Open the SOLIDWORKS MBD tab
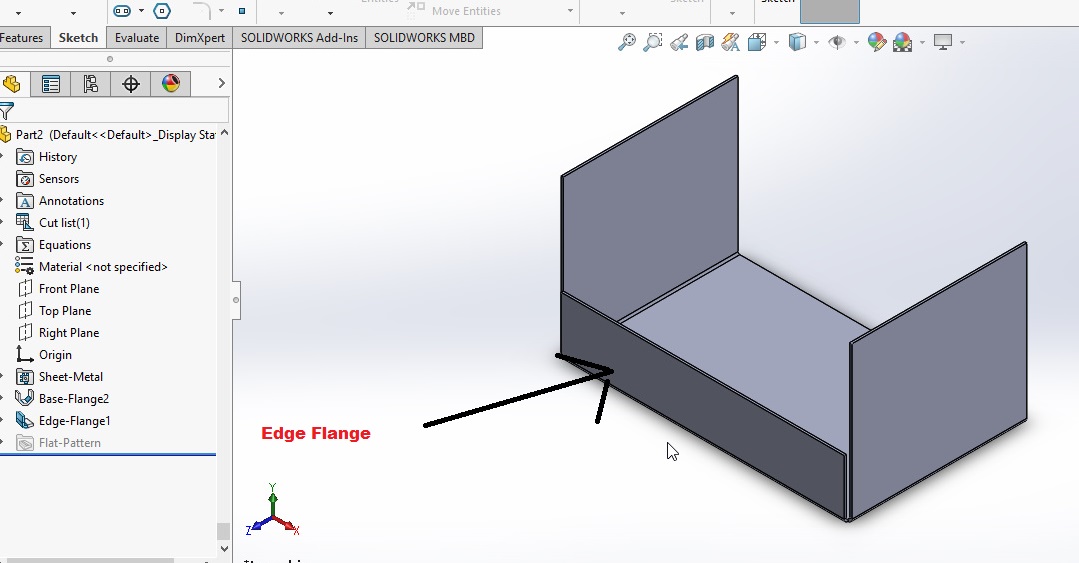This screenshot has height=563, width=1079. click(424, 38)
